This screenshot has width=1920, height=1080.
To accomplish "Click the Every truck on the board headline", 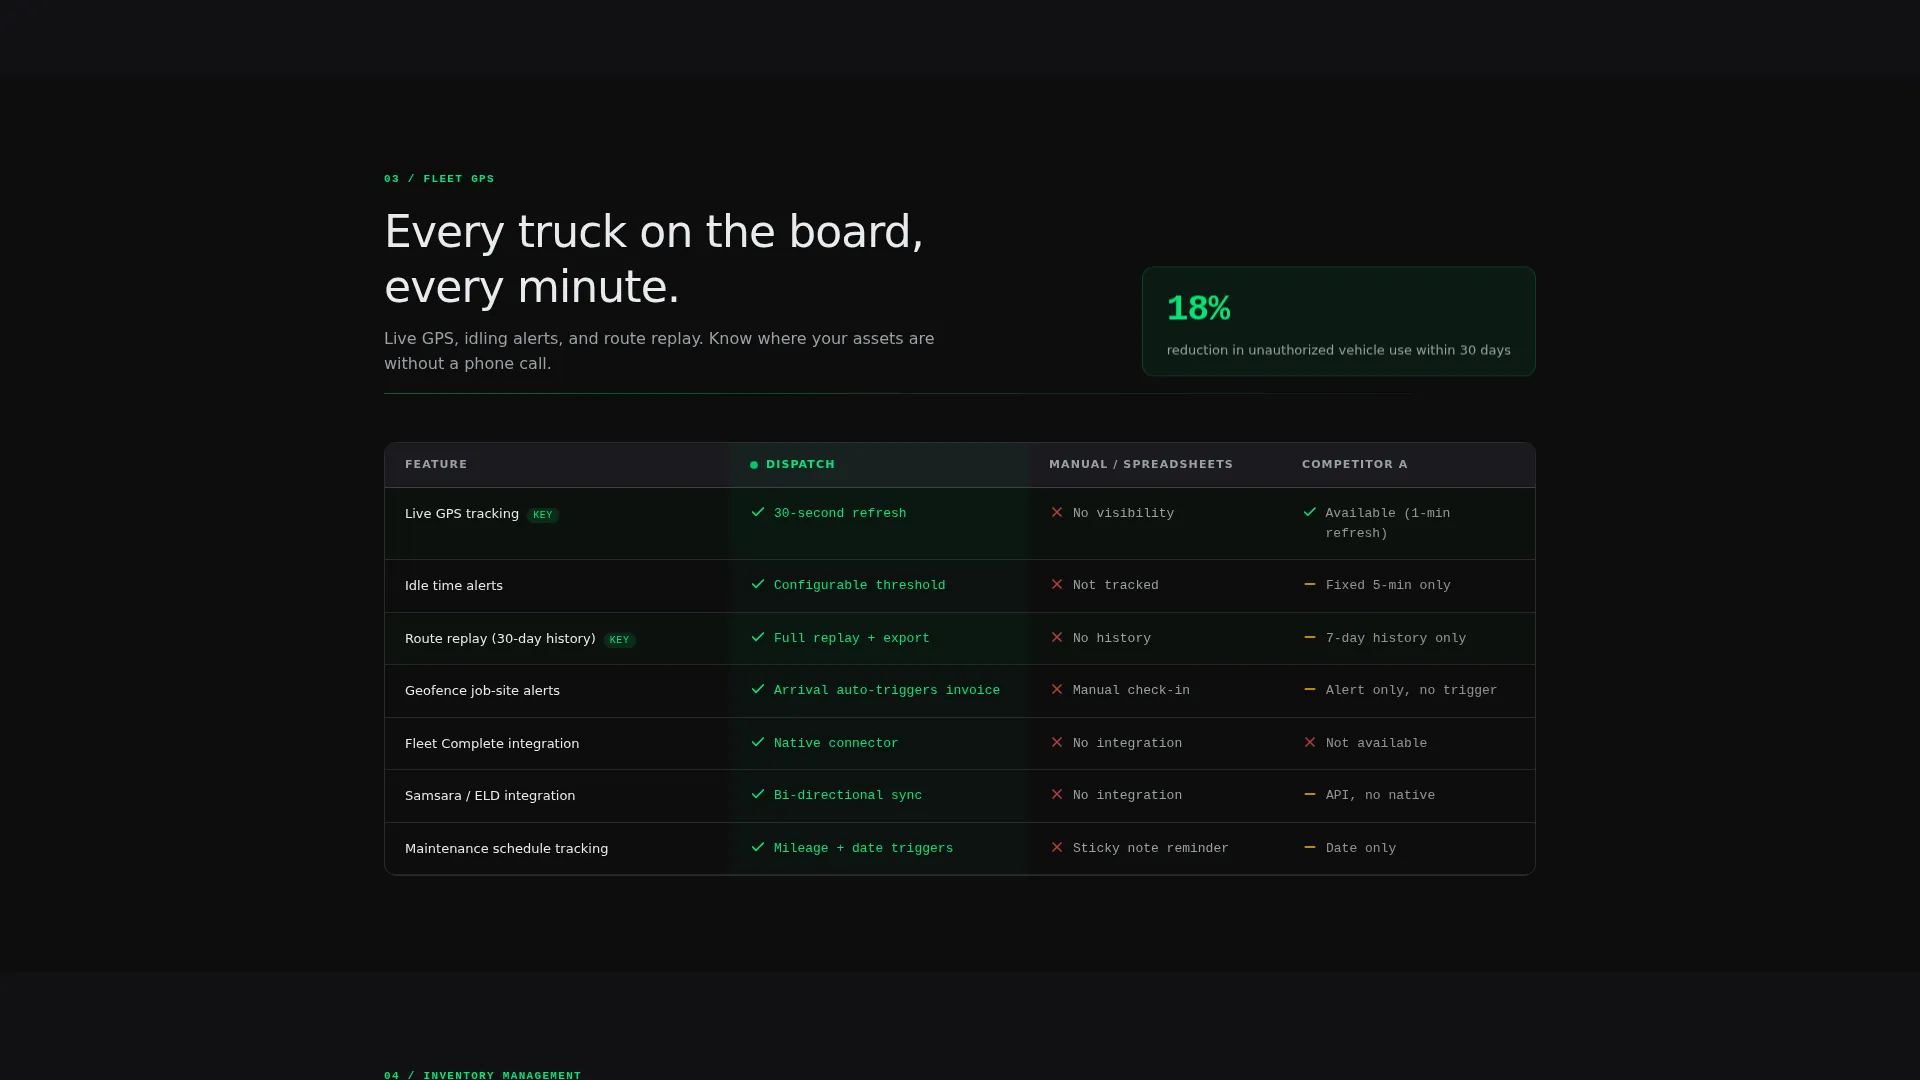I will pos(654,259).
